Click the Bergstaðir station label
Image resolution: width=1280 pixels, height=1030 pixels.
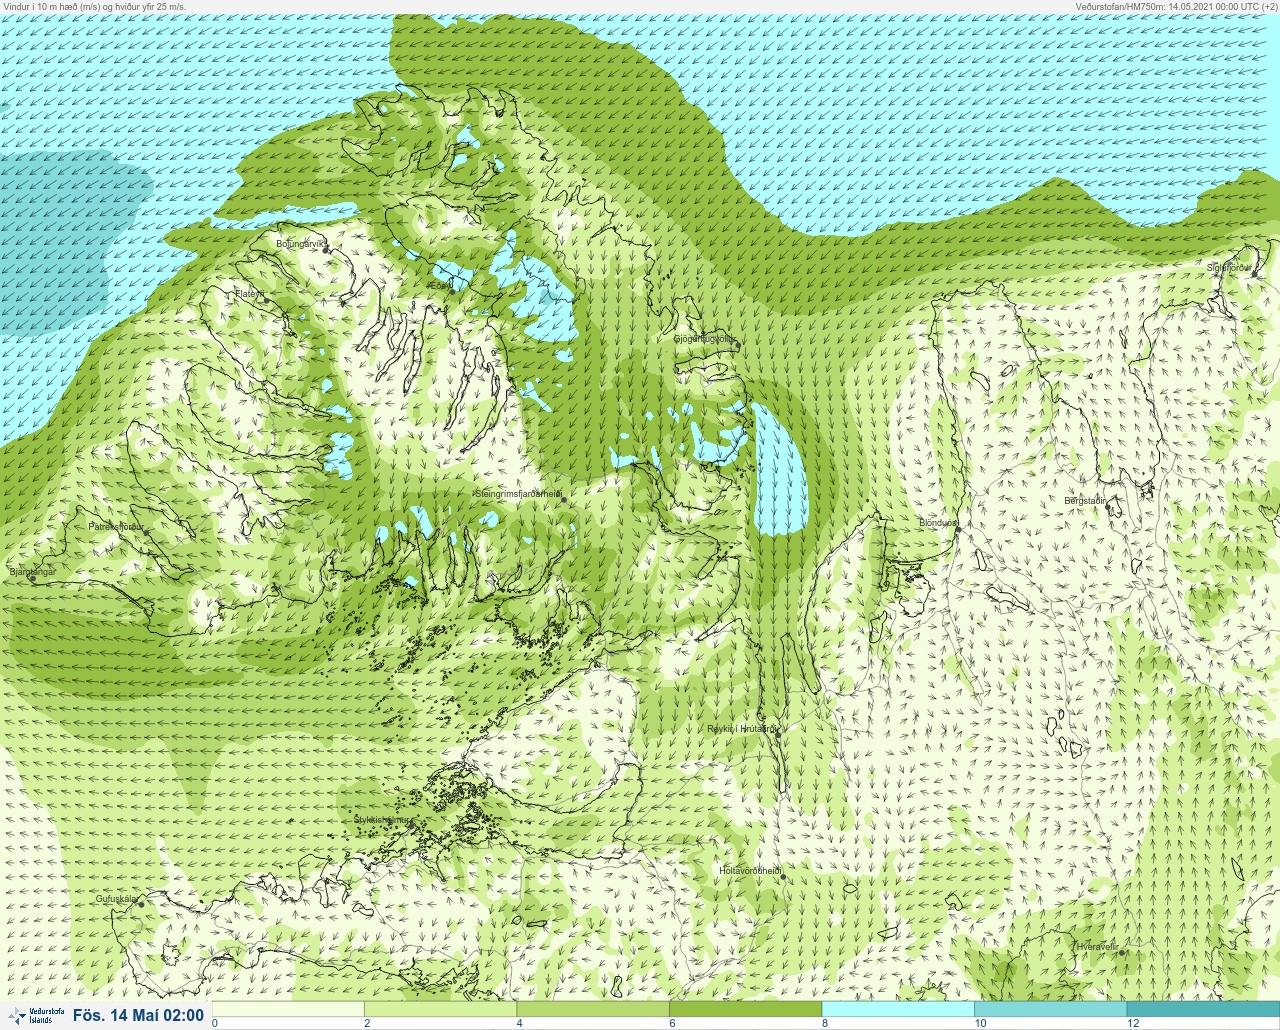click(x=1085, y=500)
